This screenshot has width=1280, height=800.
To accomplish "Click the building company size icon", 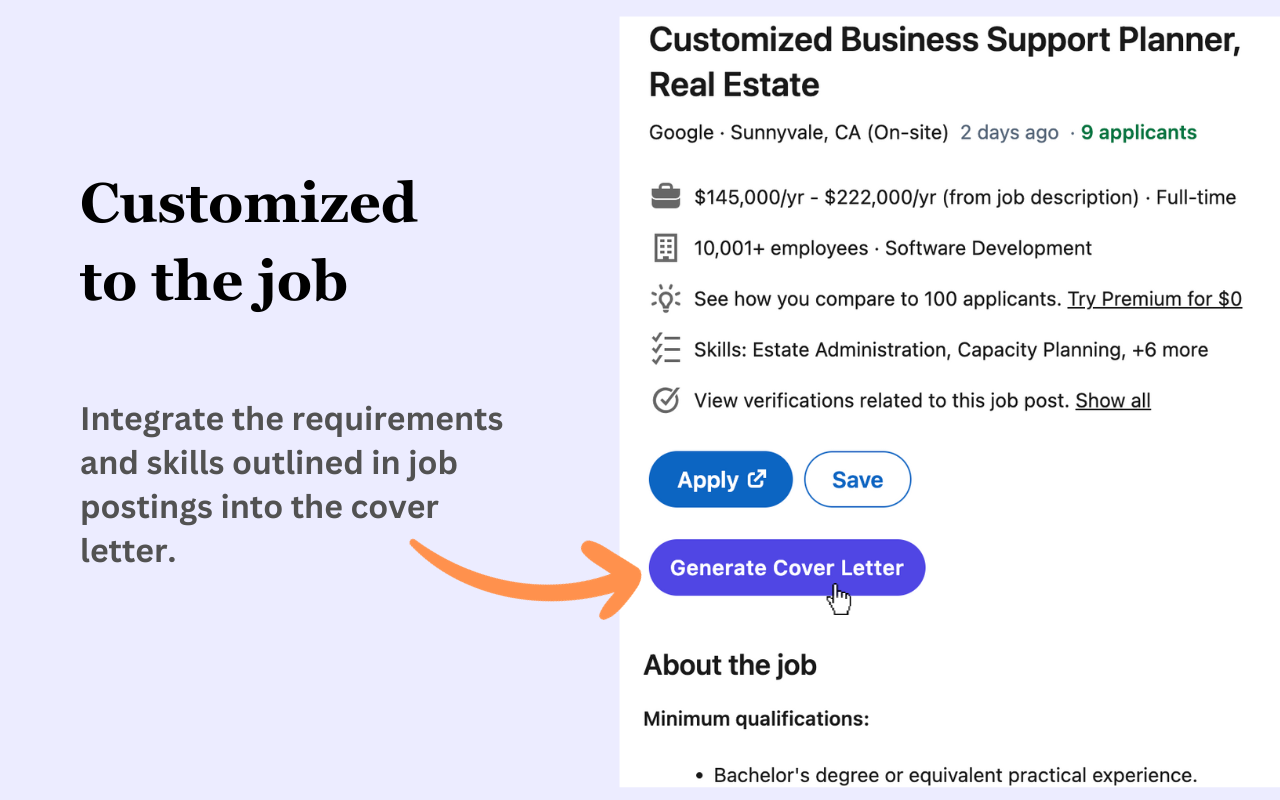I will (x=665, y=248).
